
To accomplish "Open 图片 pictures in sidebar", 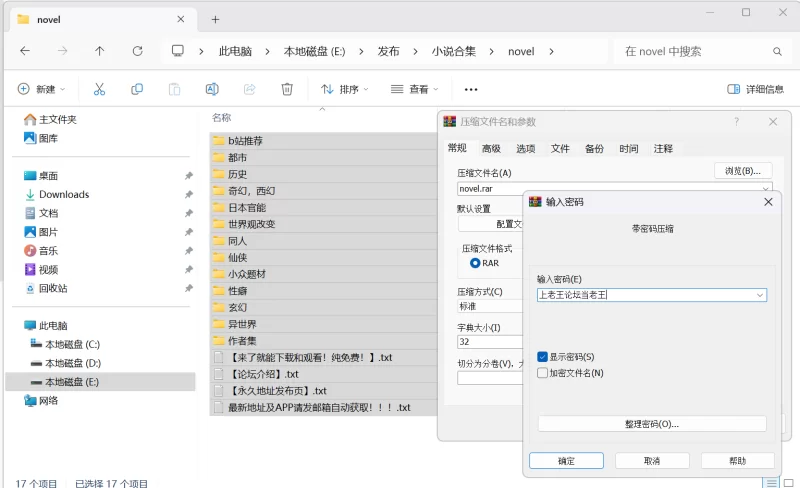I will click(41, 232).
